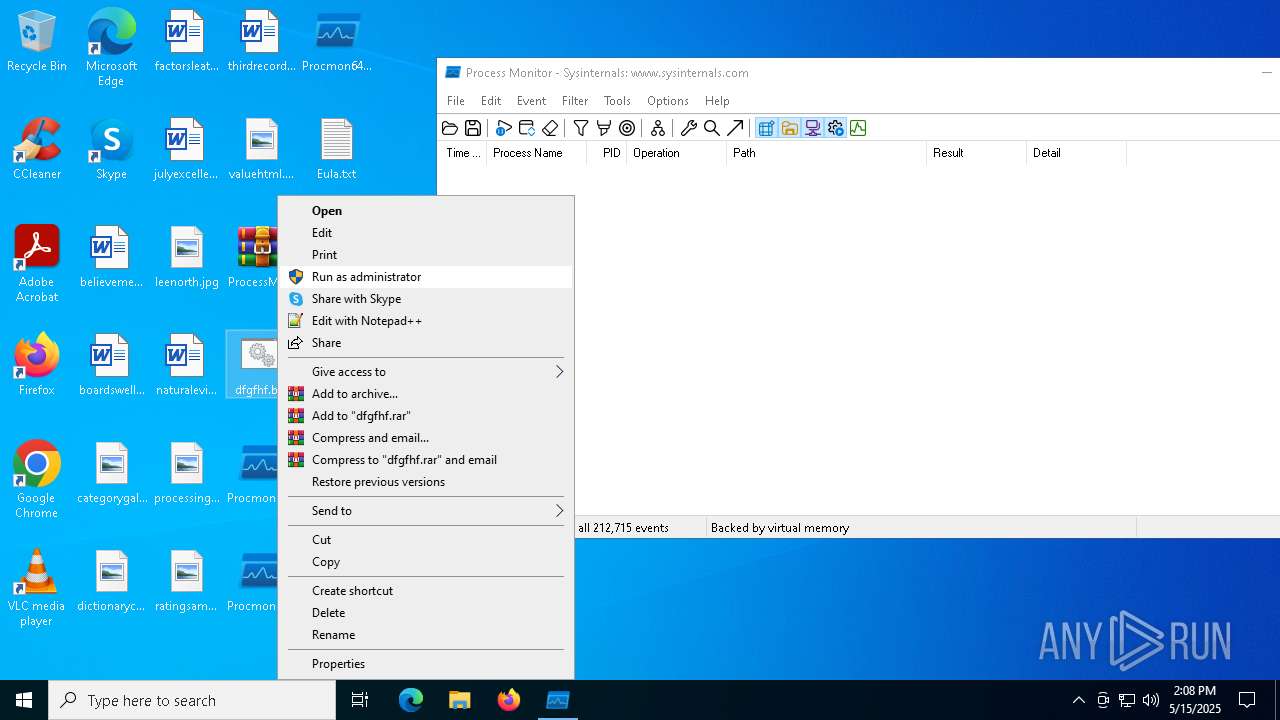Select Open in the context menu
Screen dimensions: 1280x720
(x=426, y=211)
